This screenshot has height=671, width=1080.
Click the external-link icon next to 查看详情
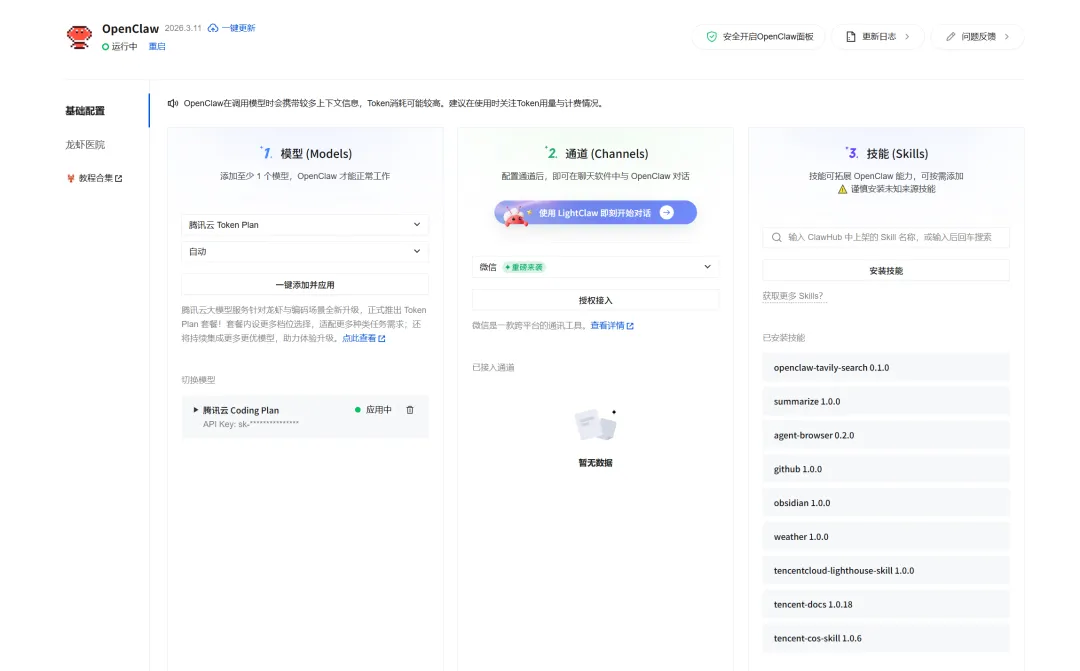pos(630,326)
